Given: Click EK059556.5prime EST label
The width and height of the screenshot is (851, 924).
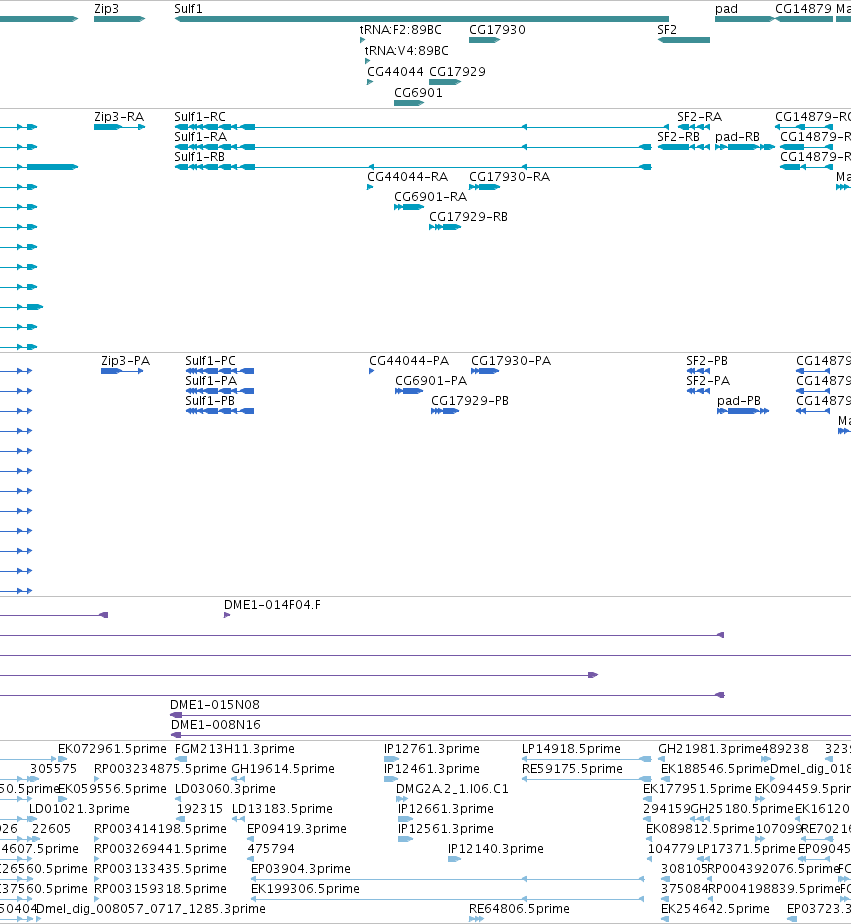Looking at the screenshot, I should pyautogui.click(x=112, y=789).
